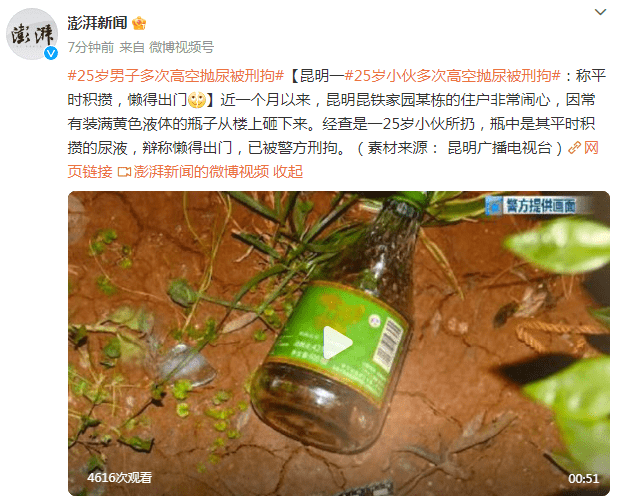Open hashtag #25岁小伙多次高空抛尿被刑拘#
The height and width of the screenshot is (502, 618).
(x=452, y=75)
